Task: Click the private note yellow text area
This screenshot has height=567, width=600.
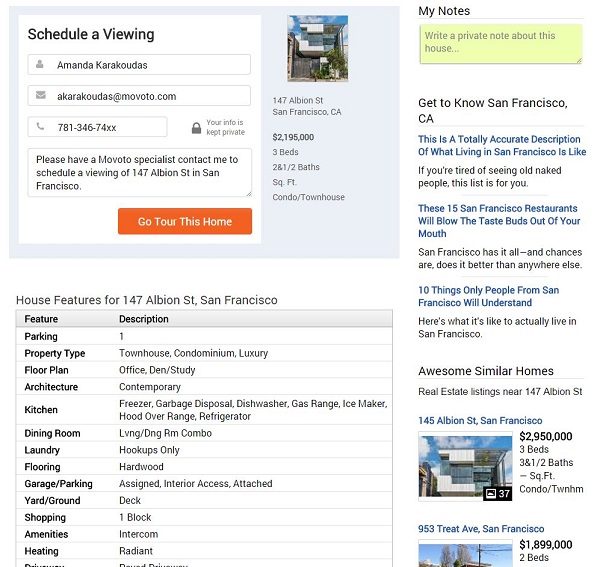Action: tap(501, 44)
